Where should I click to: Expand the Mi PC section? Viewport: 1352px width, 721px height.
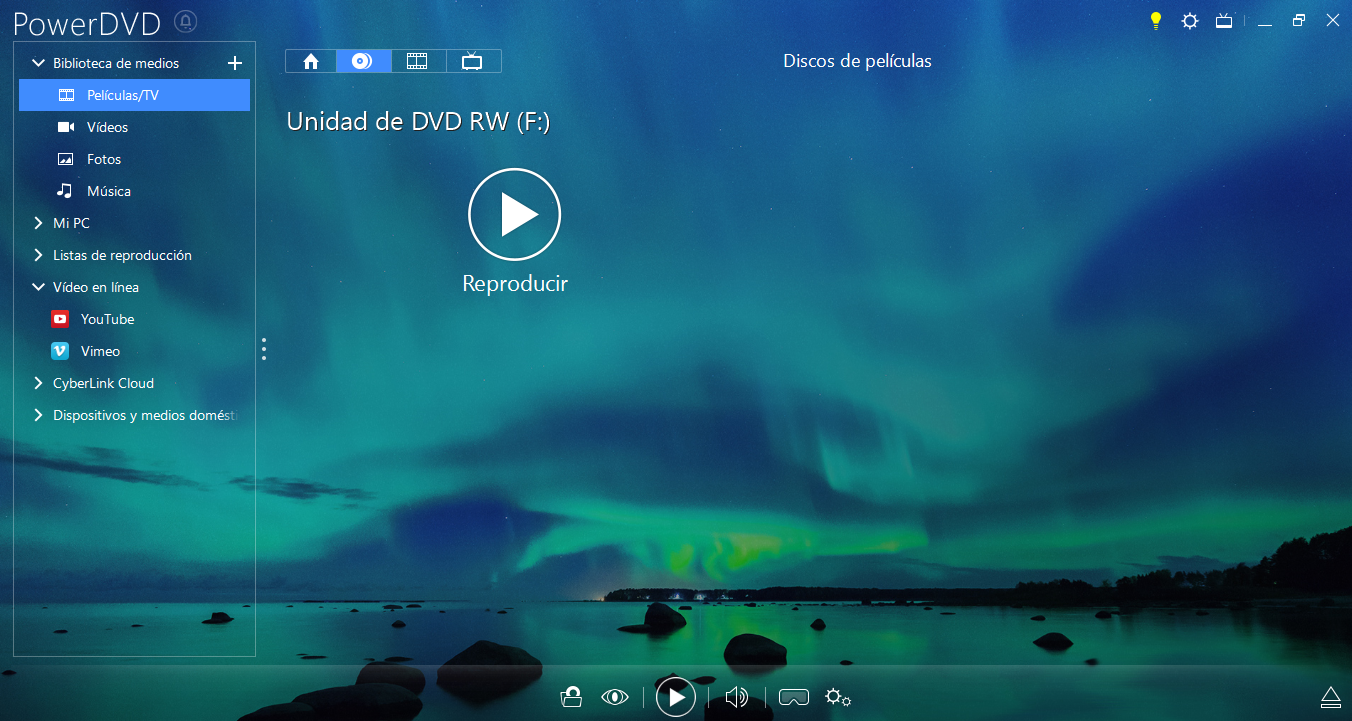tap(39, 223)
